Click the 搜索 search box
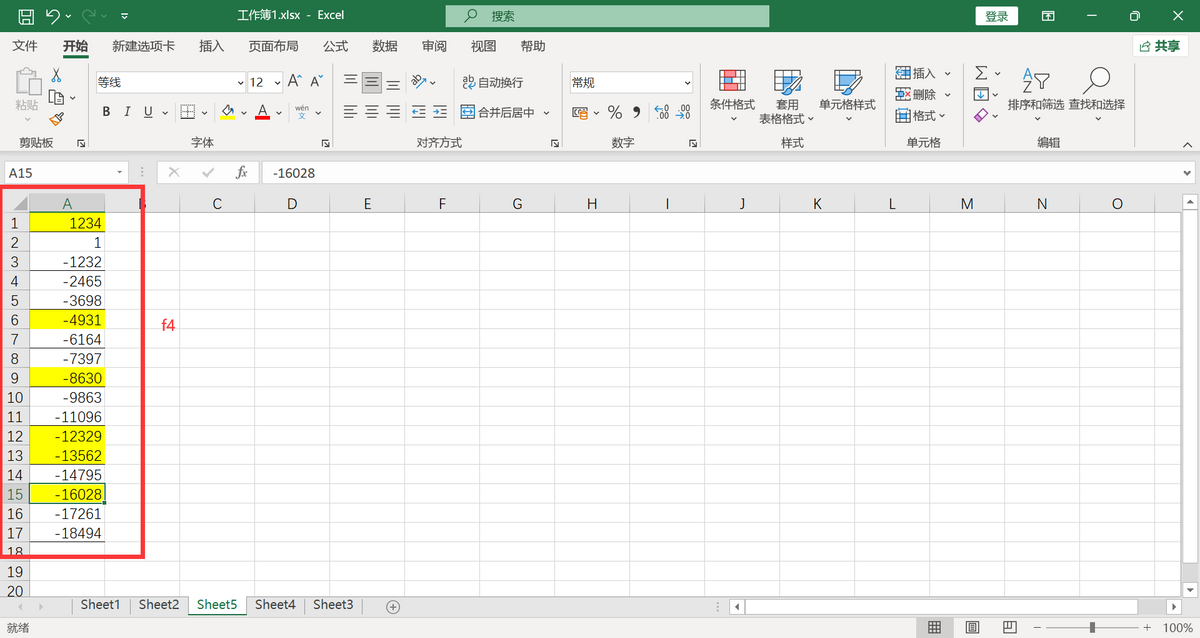Viewport: 1200px width, 638px height. coord(607,16)
